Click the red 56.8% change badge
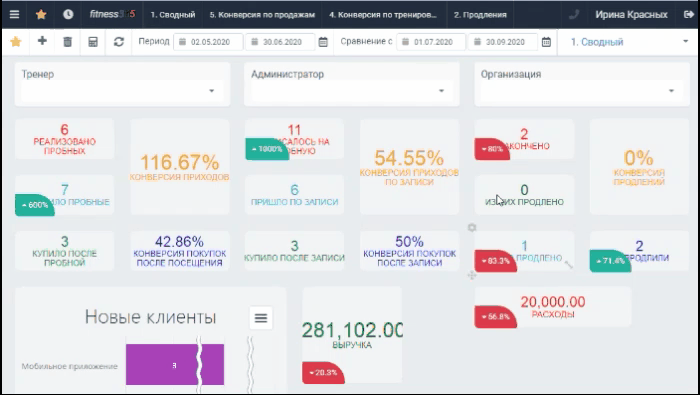700x395 pixels. [x=496, y=316]
